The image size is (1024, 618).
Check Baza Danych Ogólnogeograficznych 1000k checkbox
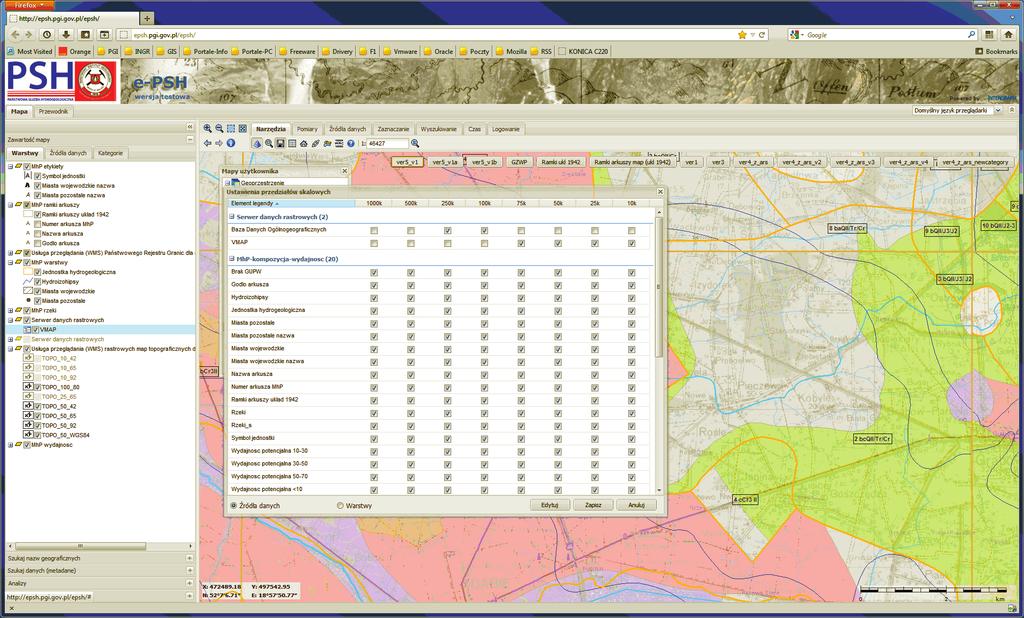point(374,231)
